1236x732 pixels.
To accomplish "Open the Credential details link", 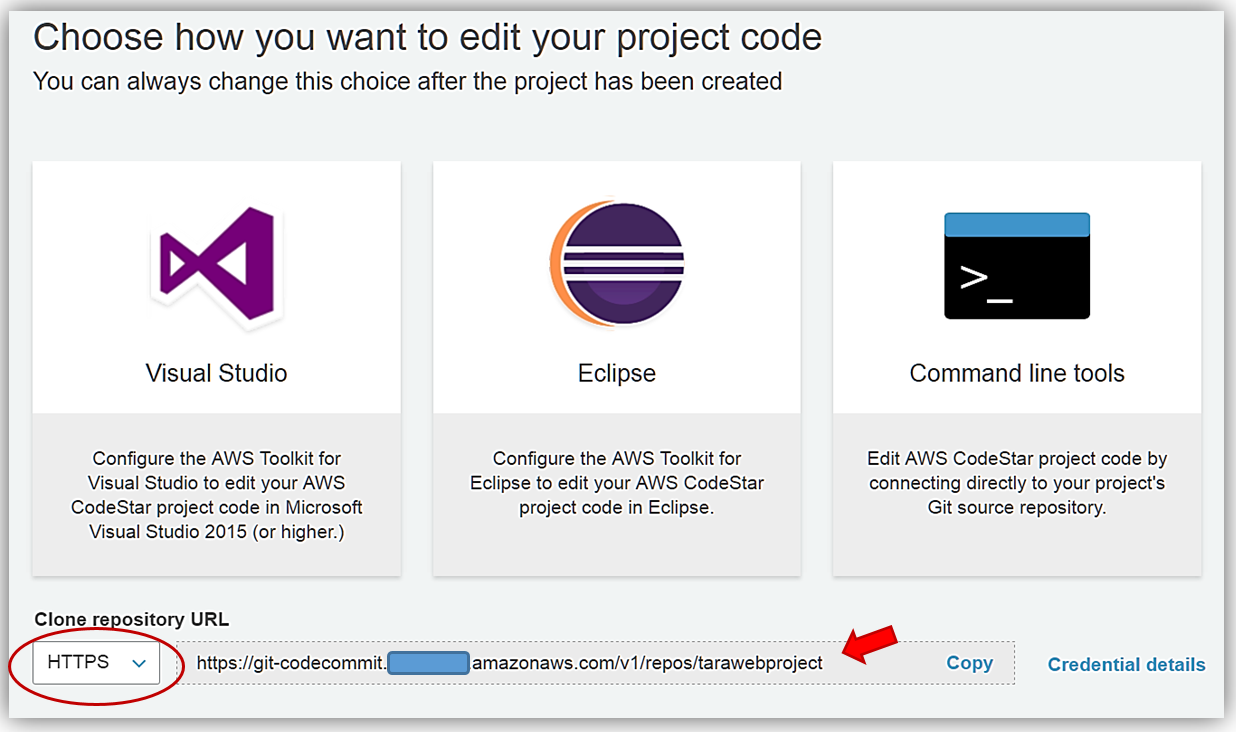I will point(1126,664).
